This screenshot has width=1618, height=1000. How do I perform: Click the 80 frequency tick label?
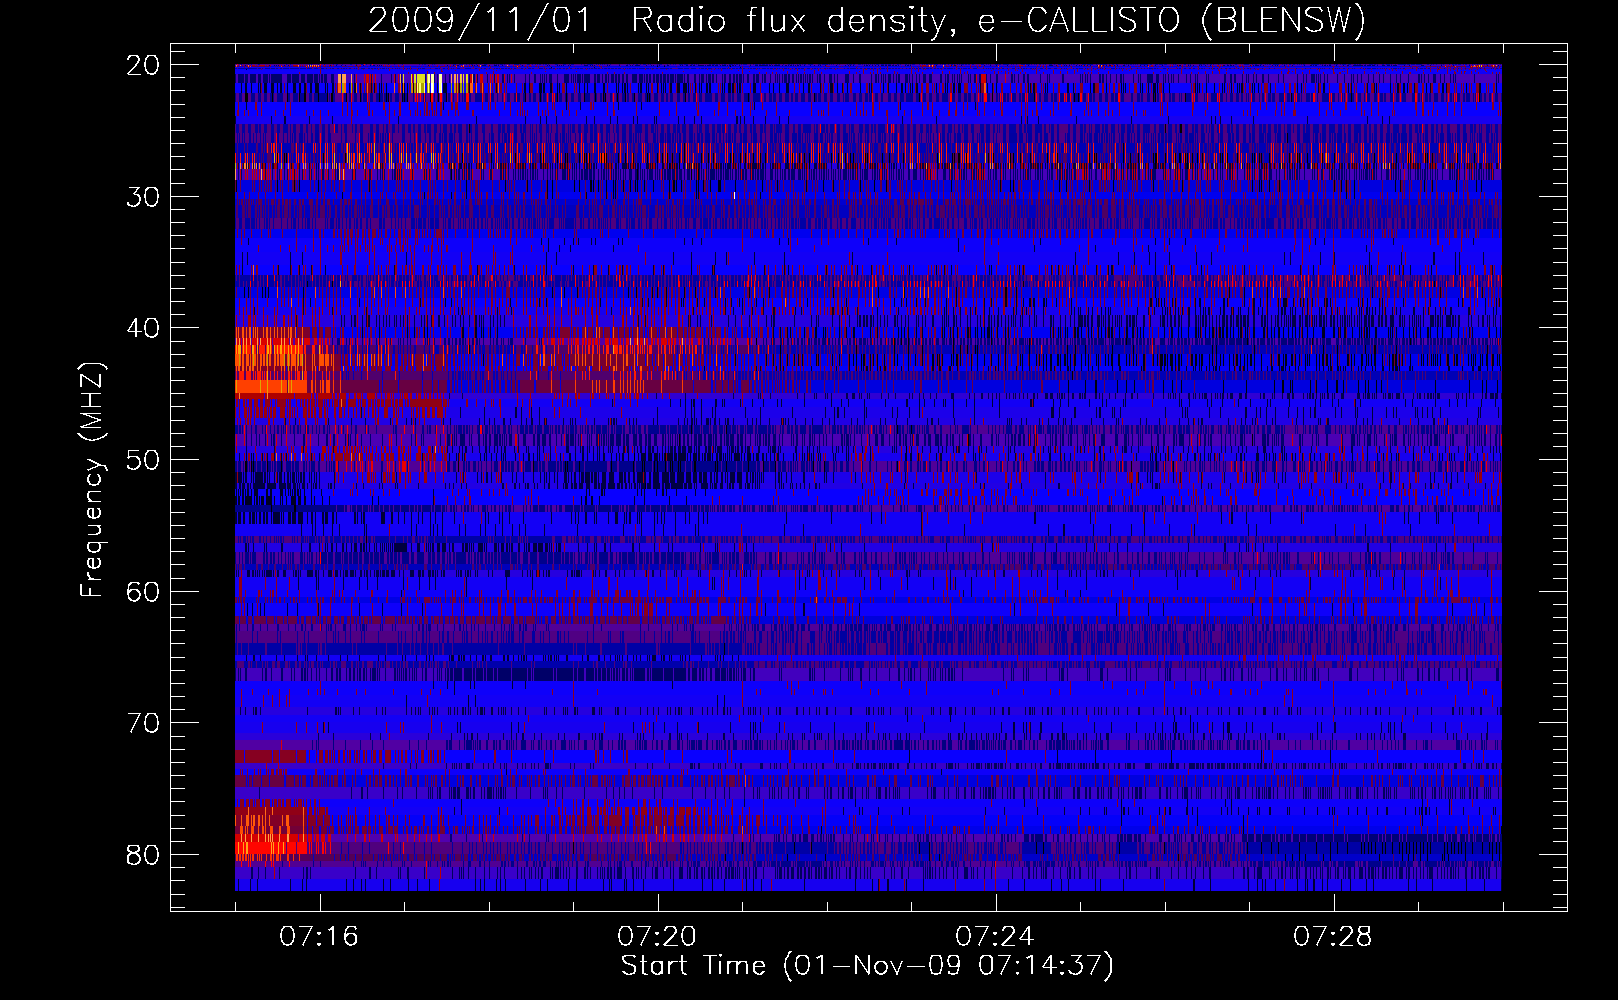tap(144, 855)
